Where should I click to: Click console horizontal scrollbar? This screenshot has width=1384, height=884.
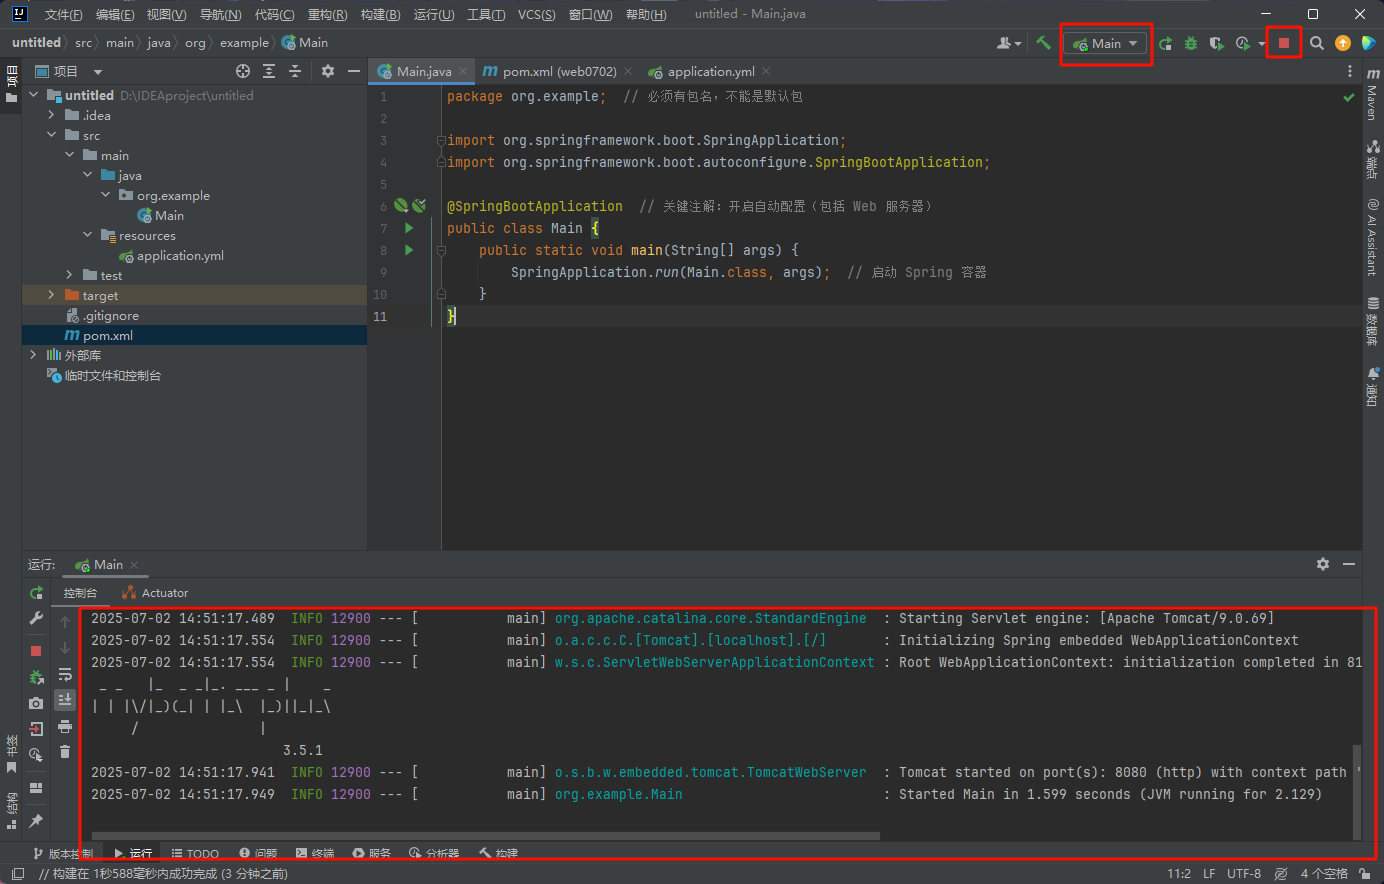(x=486, y=836)
